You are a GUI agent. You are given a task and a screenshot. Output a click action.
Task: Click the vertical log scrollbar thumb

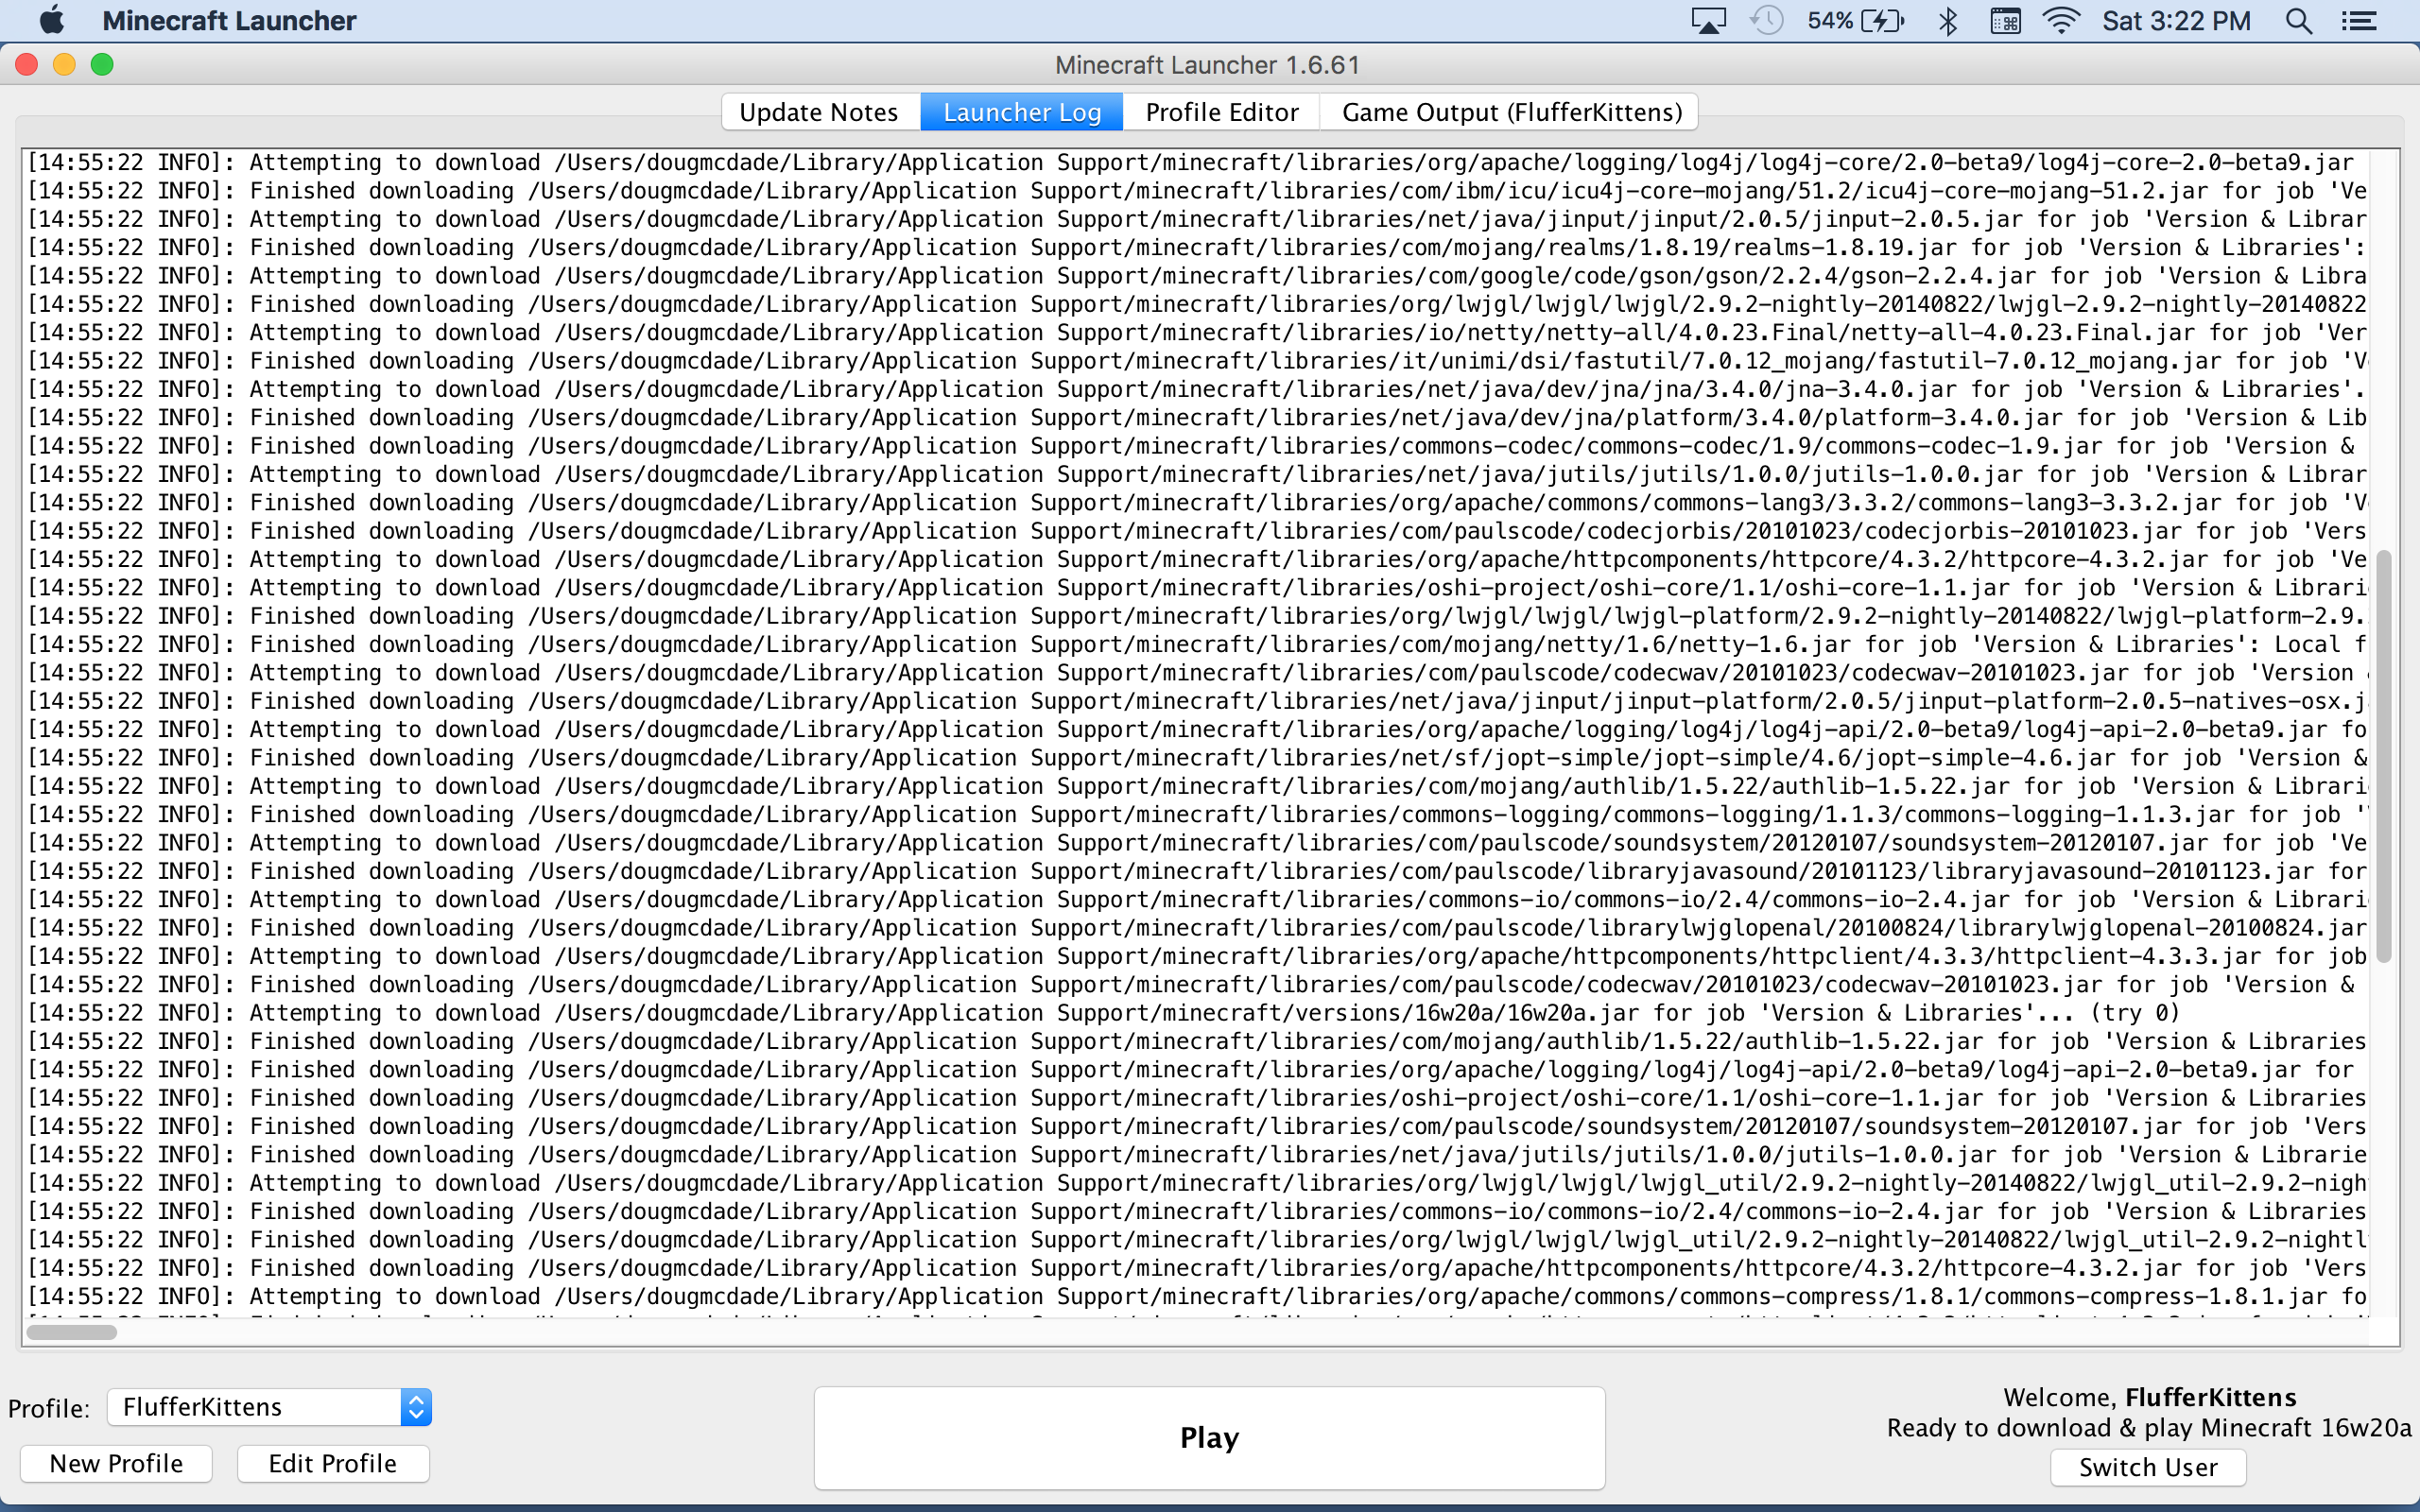2383,755
